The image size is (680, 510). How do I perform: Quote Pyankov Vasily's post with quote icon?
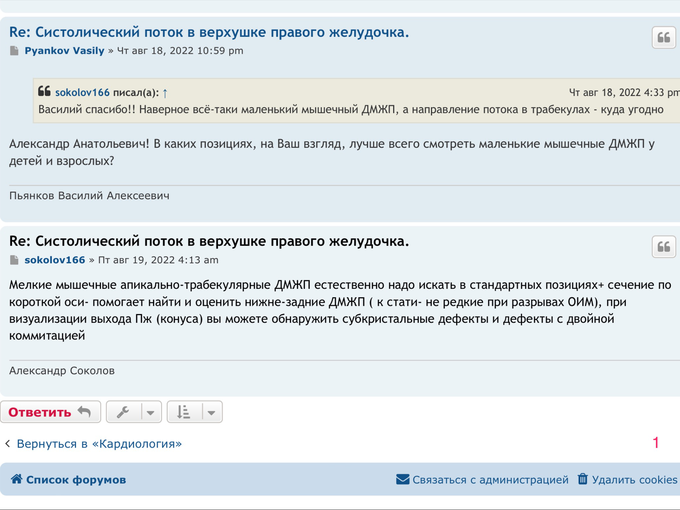(x=664, y=38)
